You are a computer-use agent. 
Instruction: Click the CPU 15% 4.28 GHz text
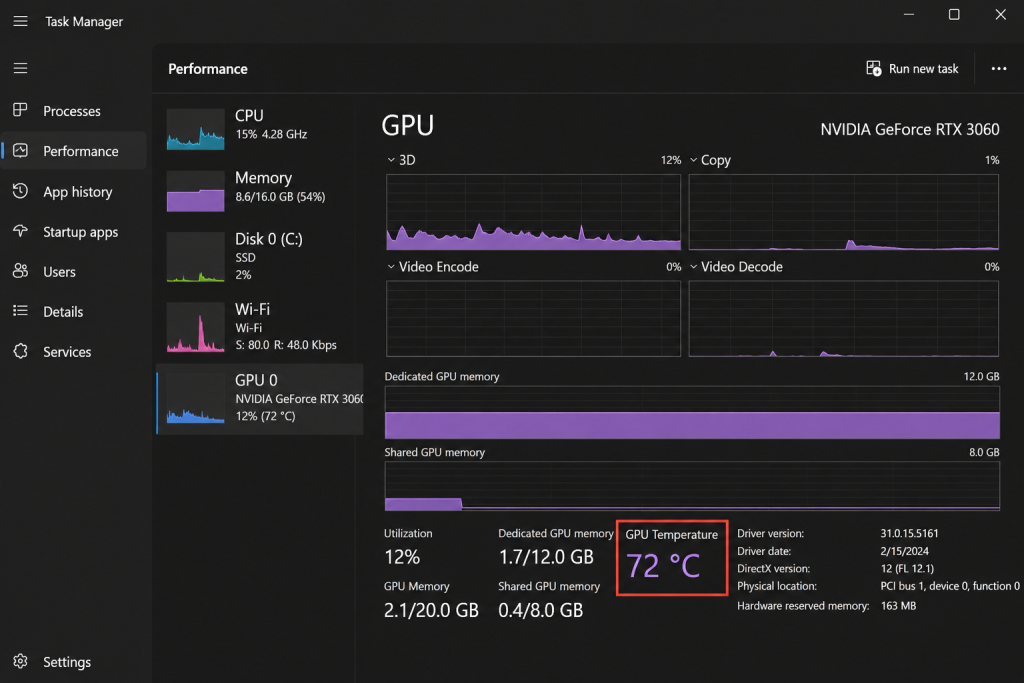(271, 134)
